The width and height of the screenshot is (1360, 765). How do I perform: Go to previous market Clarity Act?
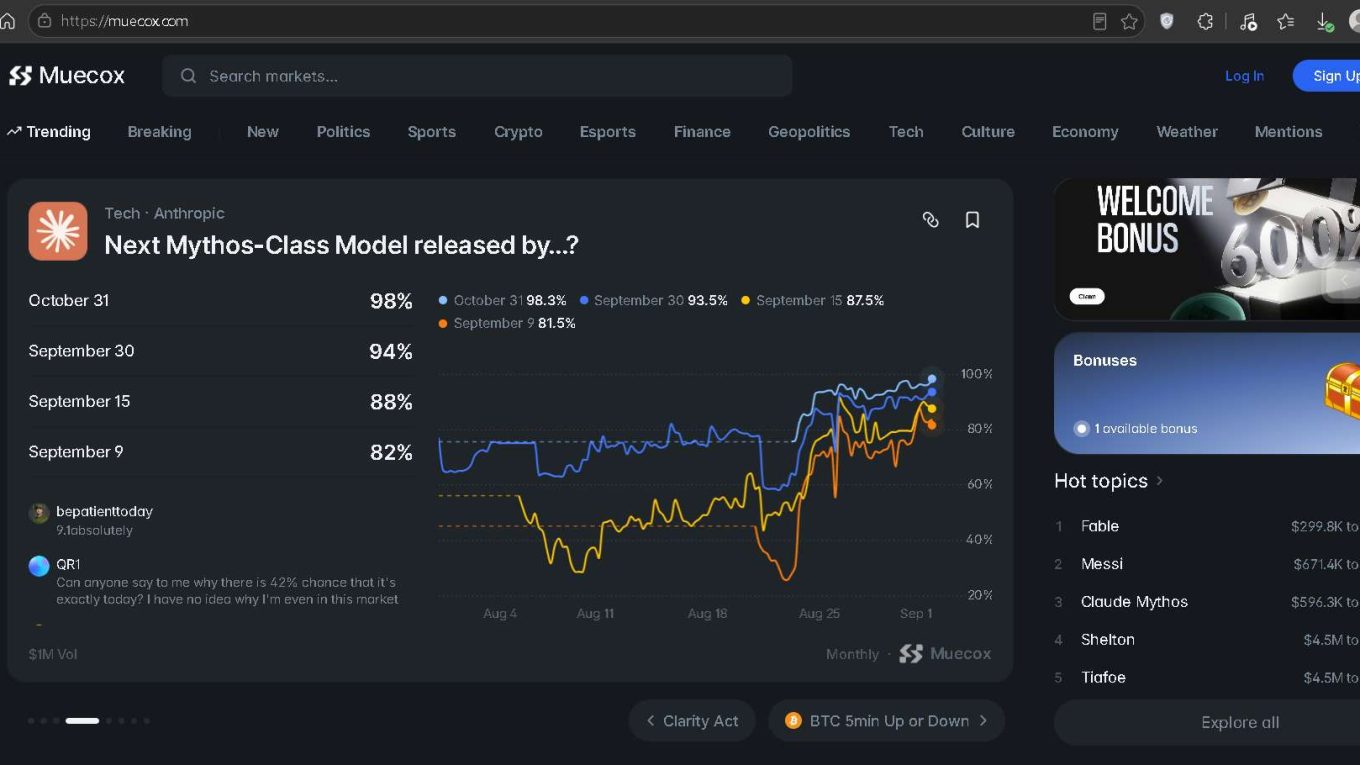(x=692, y=721)
